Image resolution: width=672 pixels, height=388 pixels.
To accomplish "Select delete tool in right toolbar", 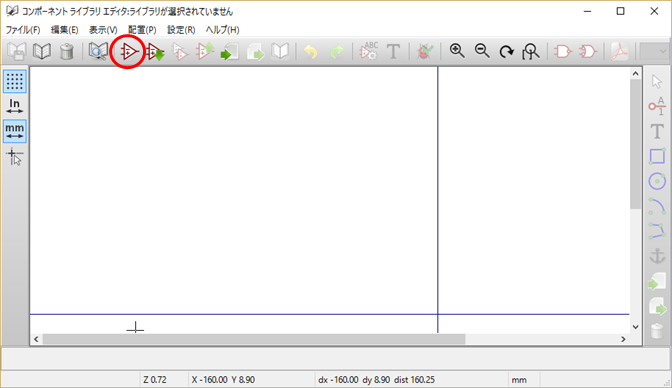I will tap(657, 331).
